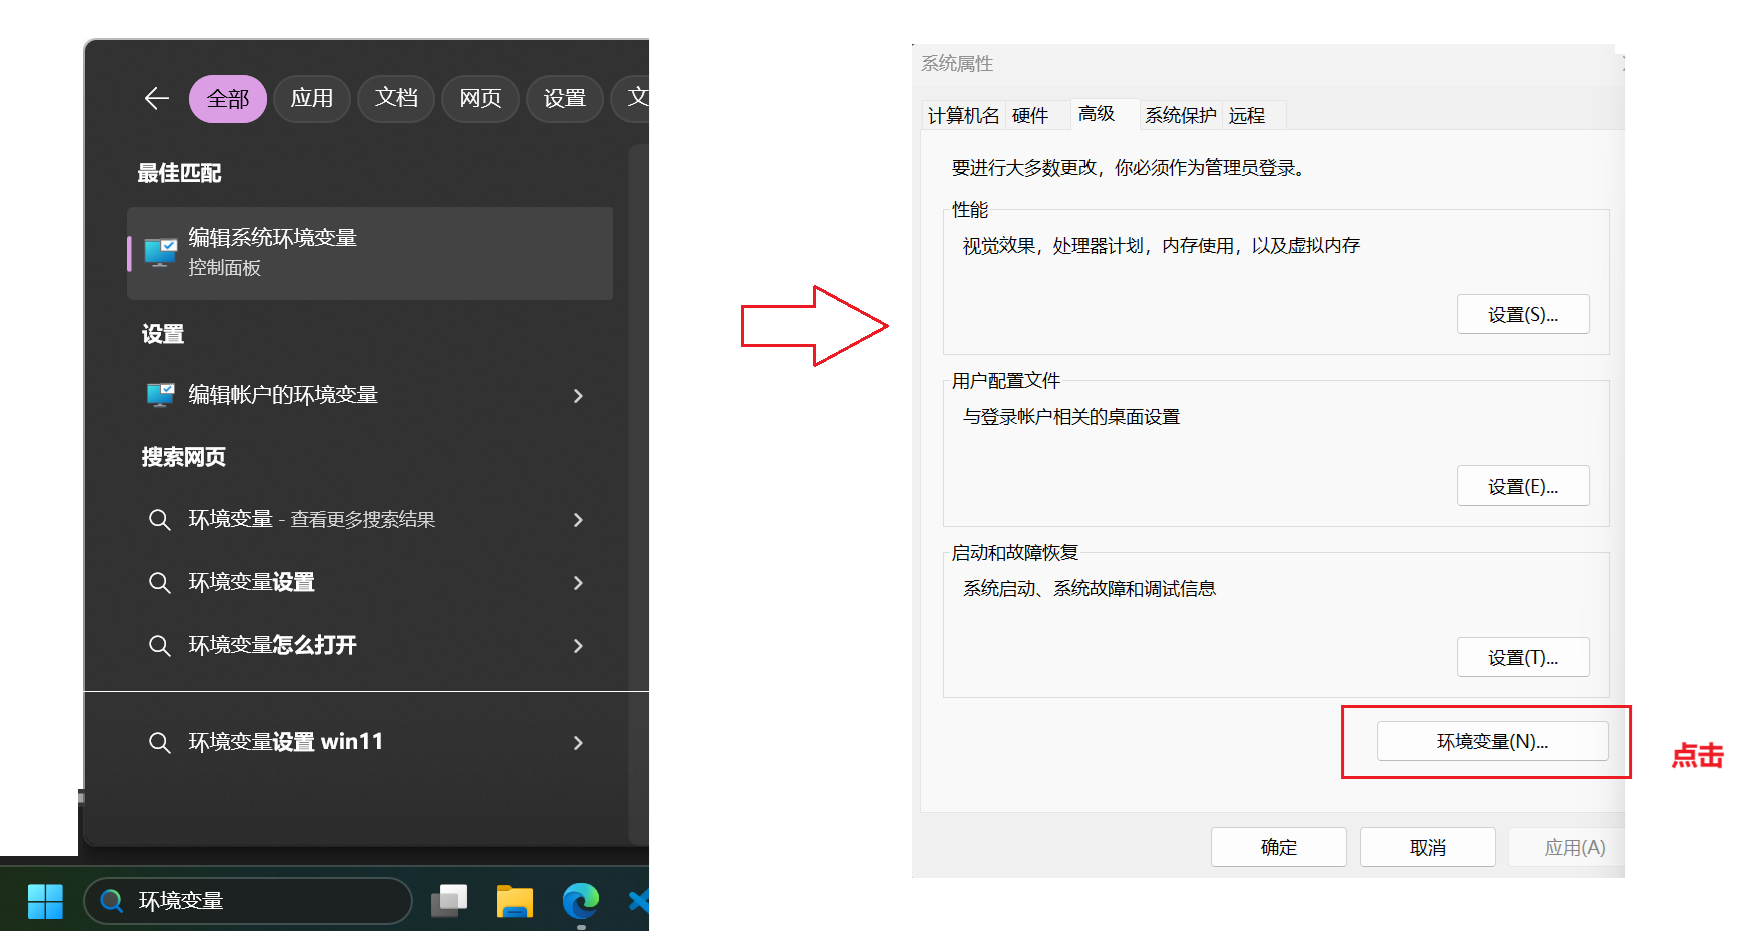This screenshot has height=938, width=1751.
Task: Open the Windows Start menu icon
Action: [x=45, y=901]
